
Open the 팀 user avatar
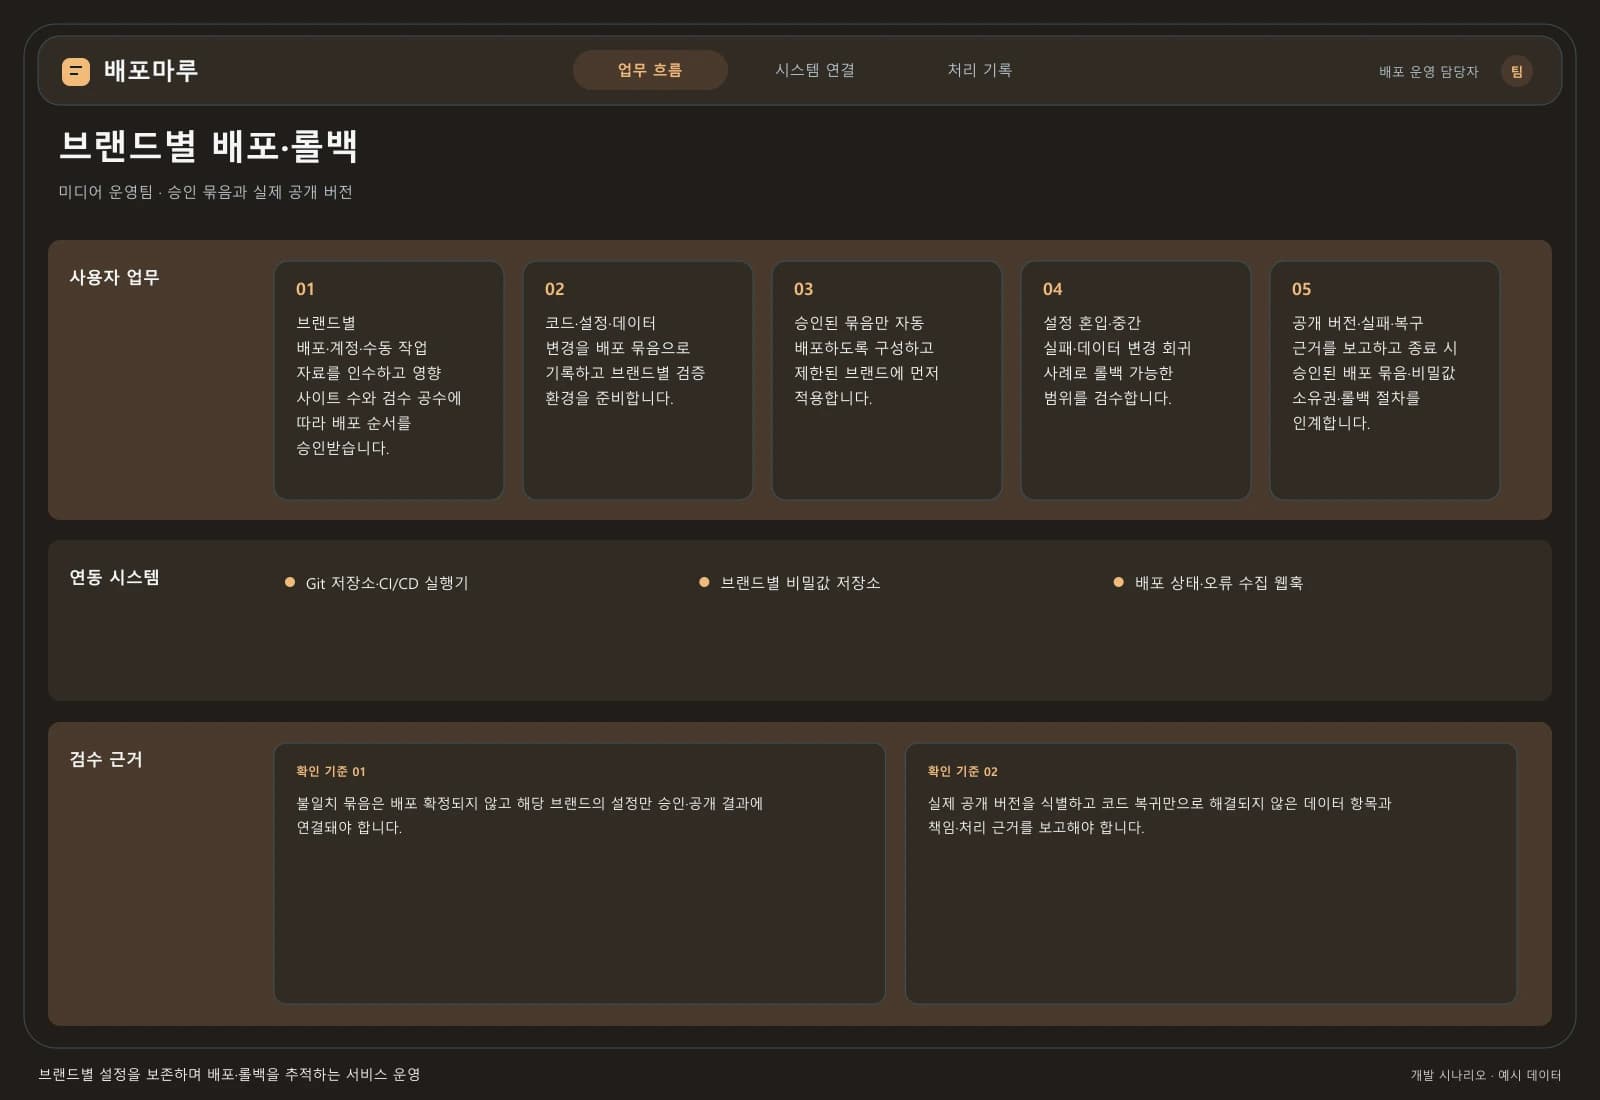[1517, 71]
